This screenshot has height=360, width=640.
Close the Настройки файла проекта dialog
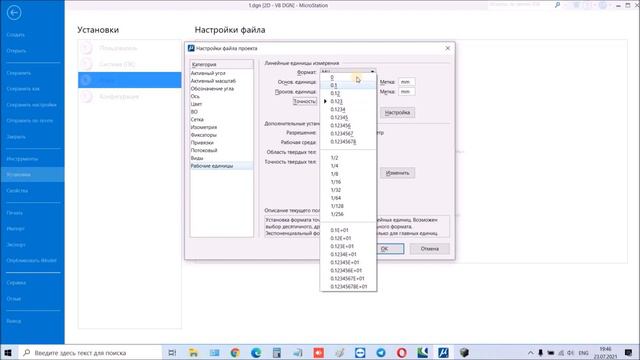(x=447, y=48)
